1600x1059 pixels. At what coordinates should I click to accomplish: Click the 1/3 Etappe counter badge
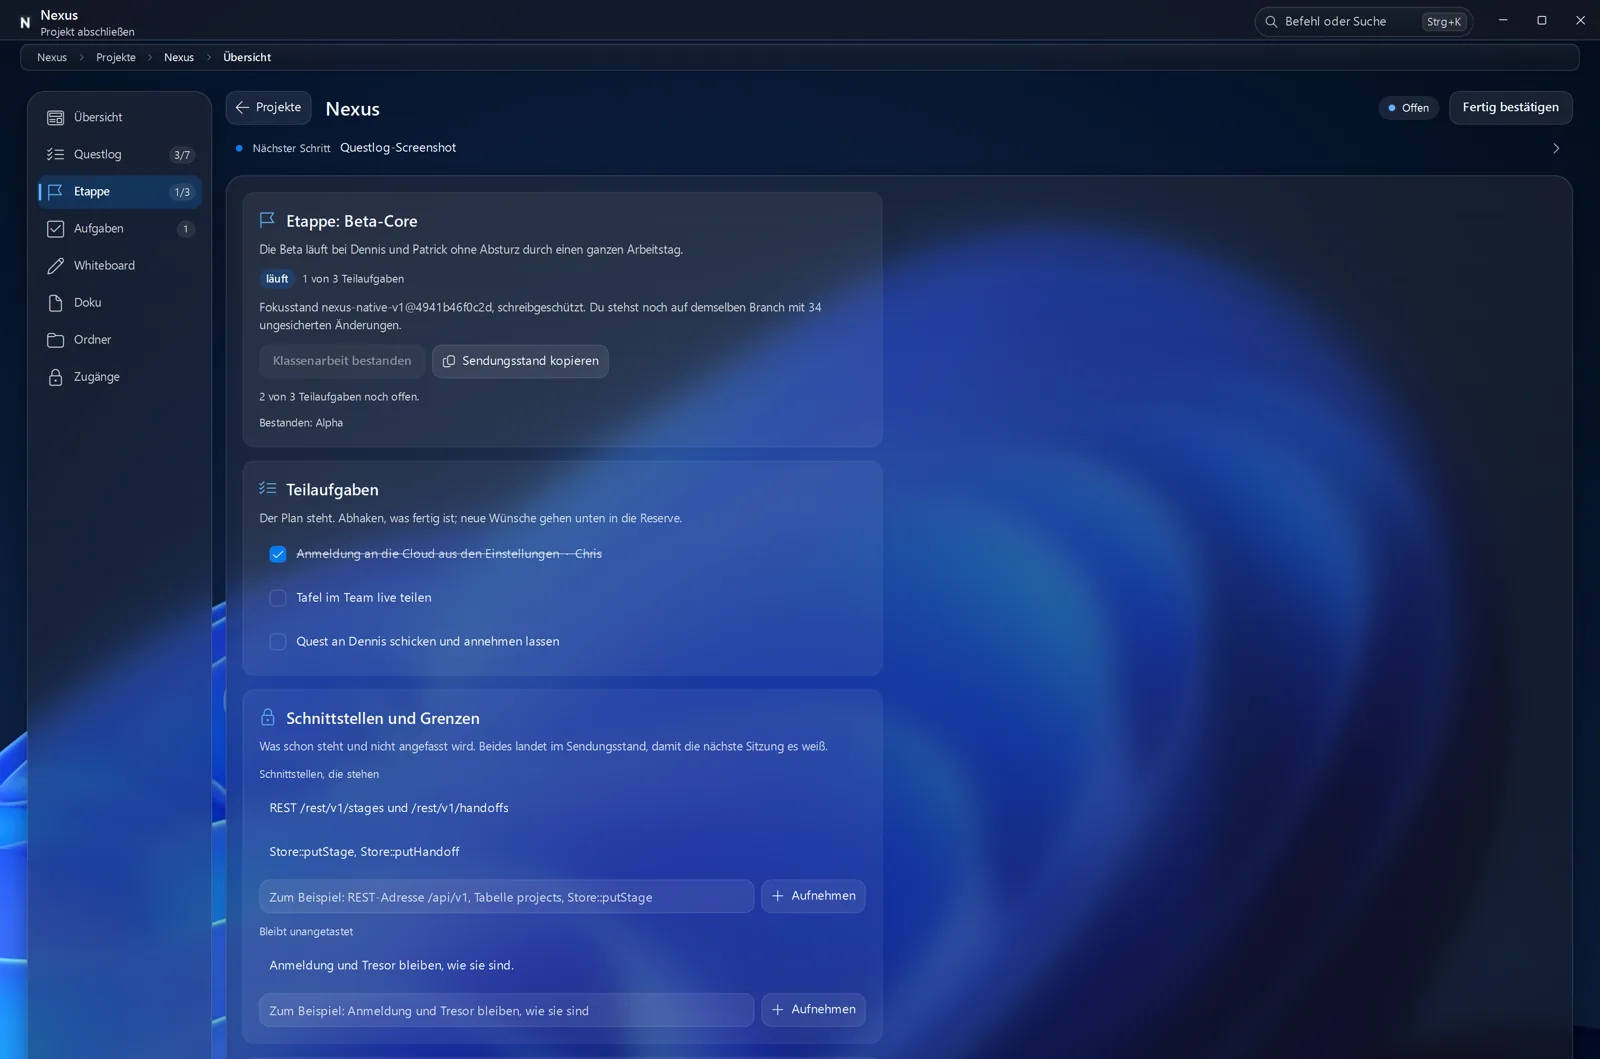(182, 192)
